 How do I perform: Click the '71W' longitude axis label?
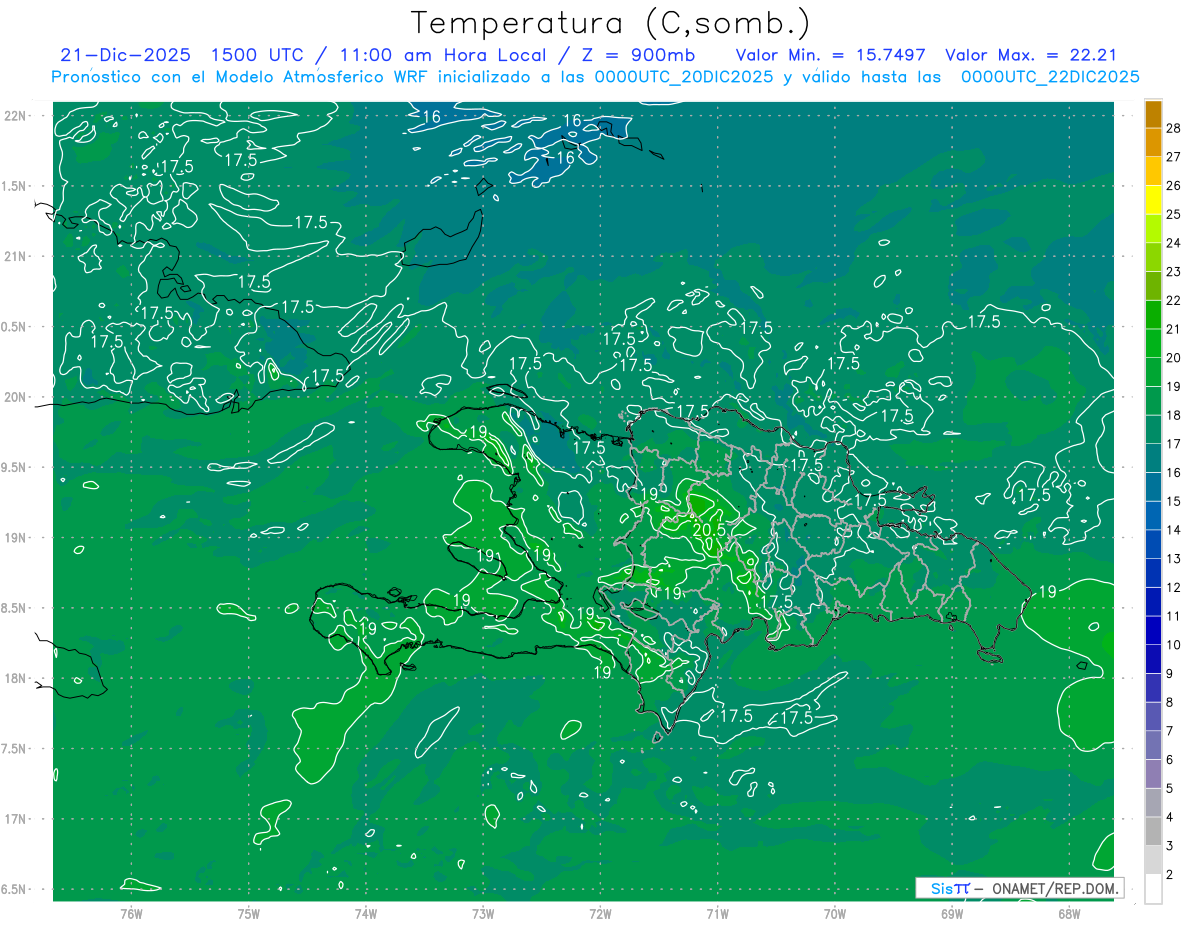point(717,913)
